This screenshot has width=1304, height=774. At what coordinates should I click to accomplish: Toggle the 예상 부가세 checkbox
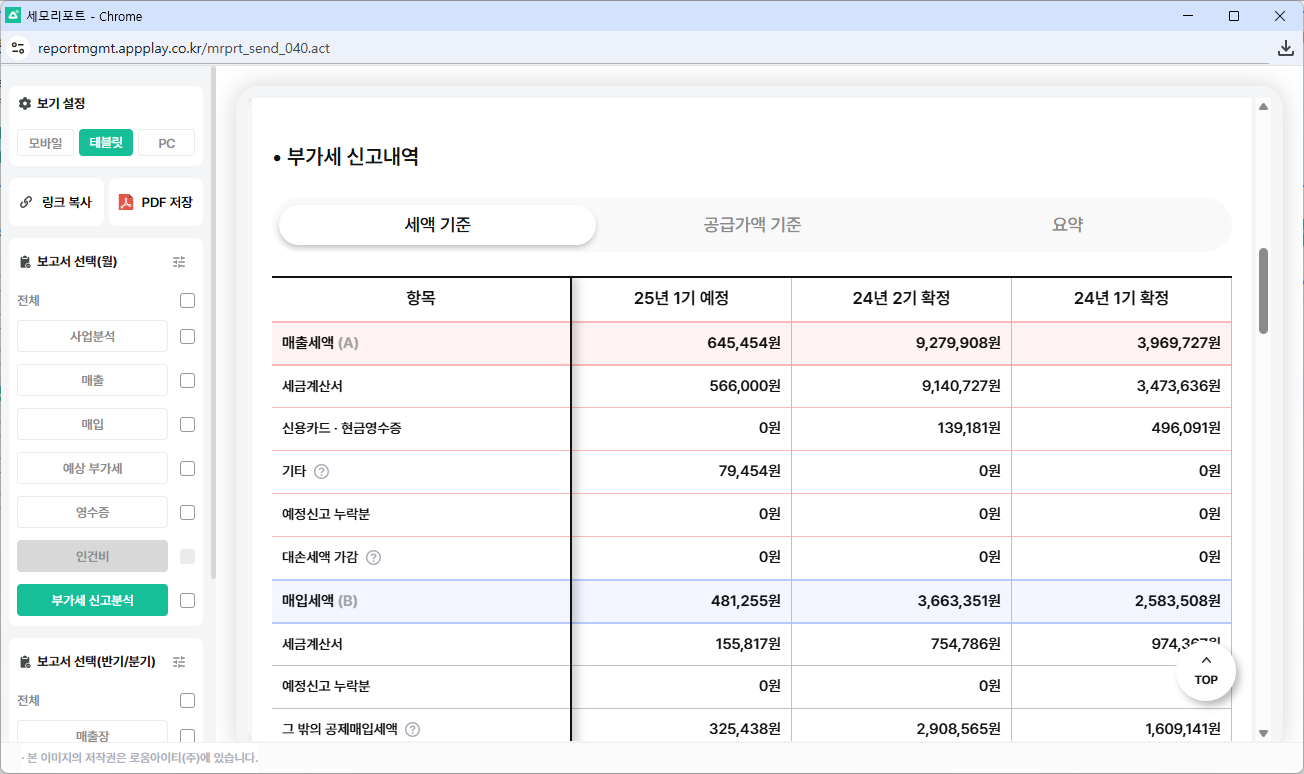pyautogui.click(x=187, y=469)
